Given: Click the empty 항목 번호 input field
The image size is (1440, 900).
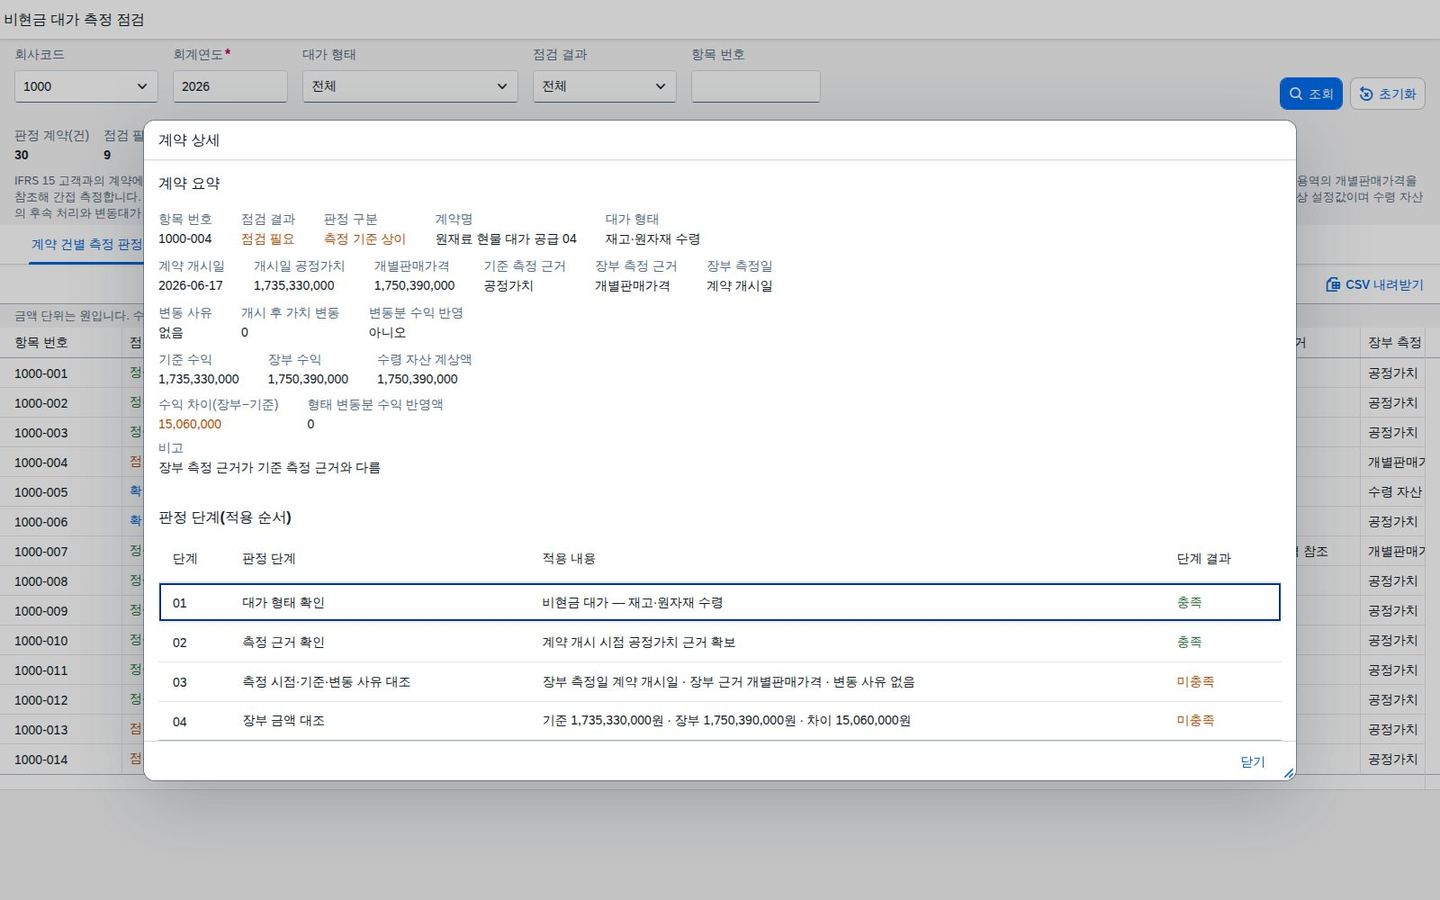Looking at the screenshot, I should coord(756,86).
